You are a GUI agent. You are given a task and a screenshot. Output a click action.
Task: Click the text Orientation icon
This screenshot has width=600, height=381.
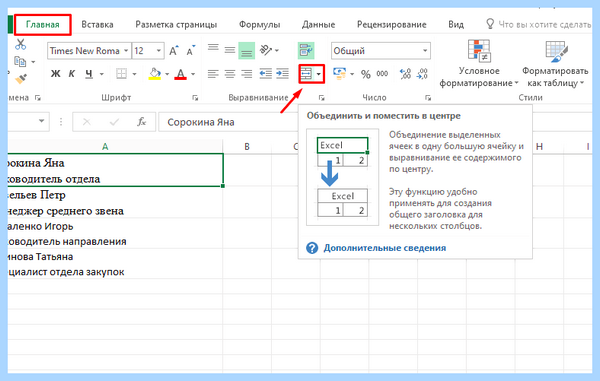(x=266, y=50)
